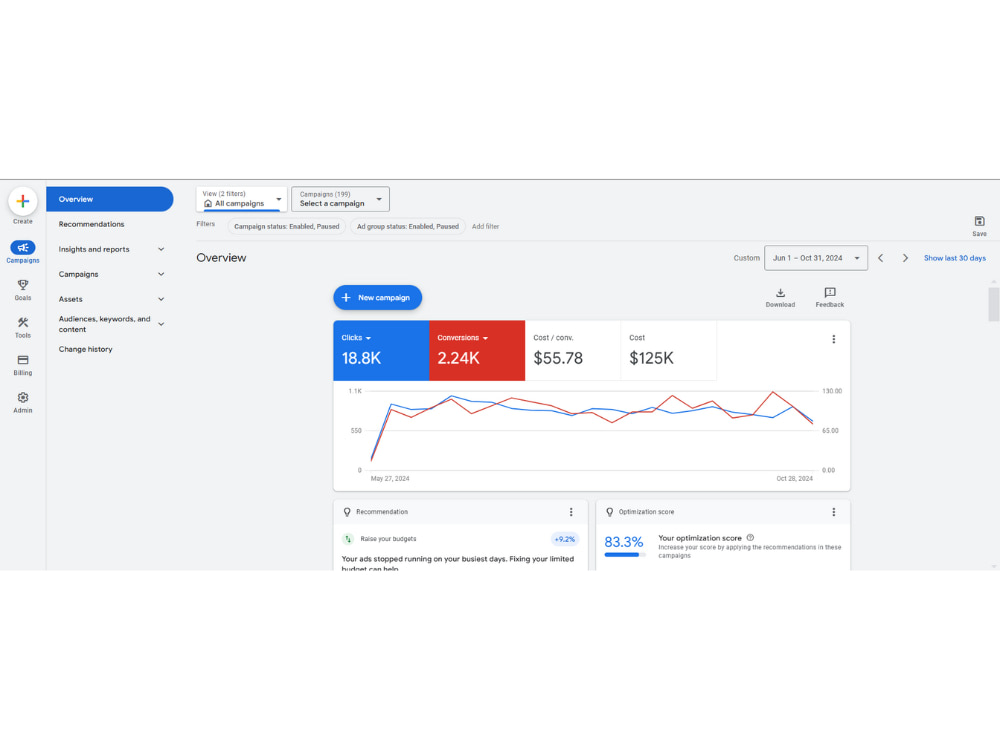Open Recommendation card three-dot menu
Image resolution: width=1000 pixels, height=750 pixels.
point(571,512)
